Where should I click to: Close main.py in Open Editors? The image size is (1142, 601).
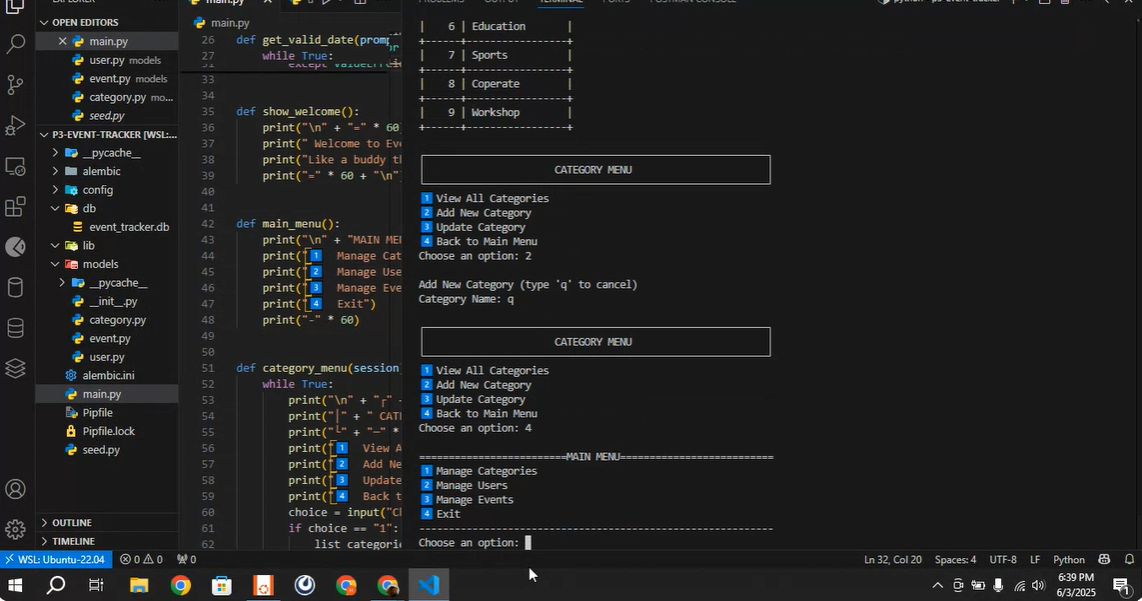(62, 41)
